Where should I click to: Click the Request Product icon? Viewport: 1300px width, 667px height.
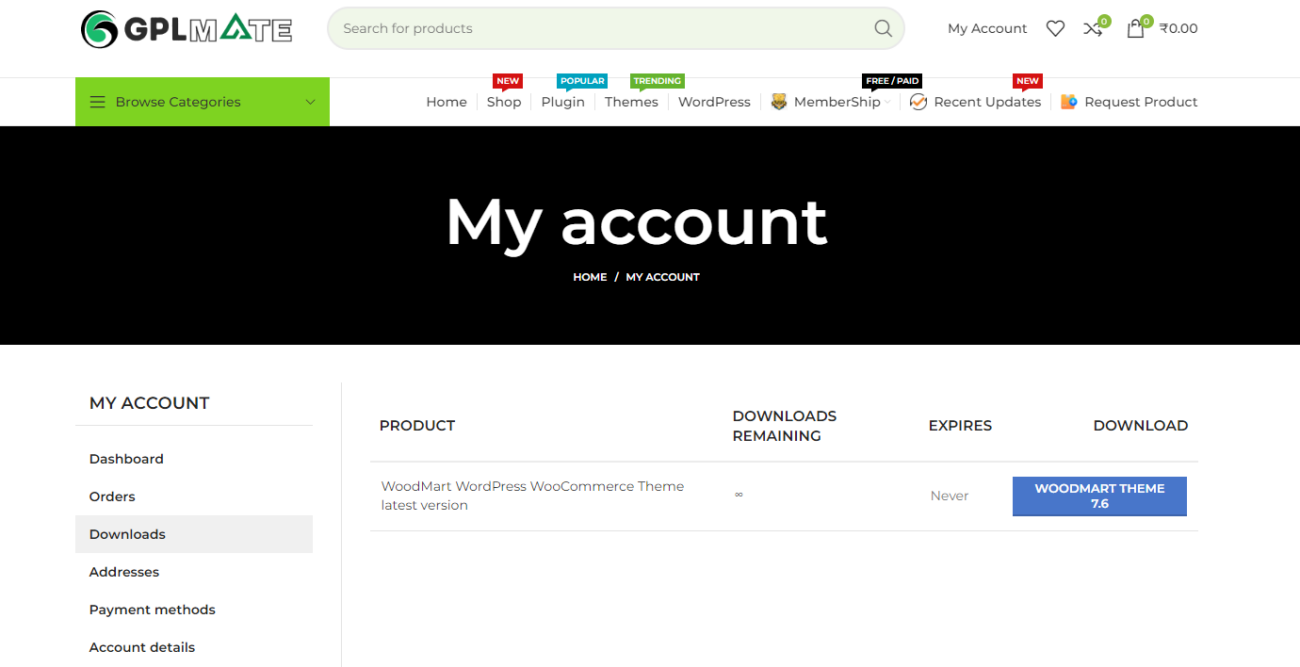pos(1069,102)
